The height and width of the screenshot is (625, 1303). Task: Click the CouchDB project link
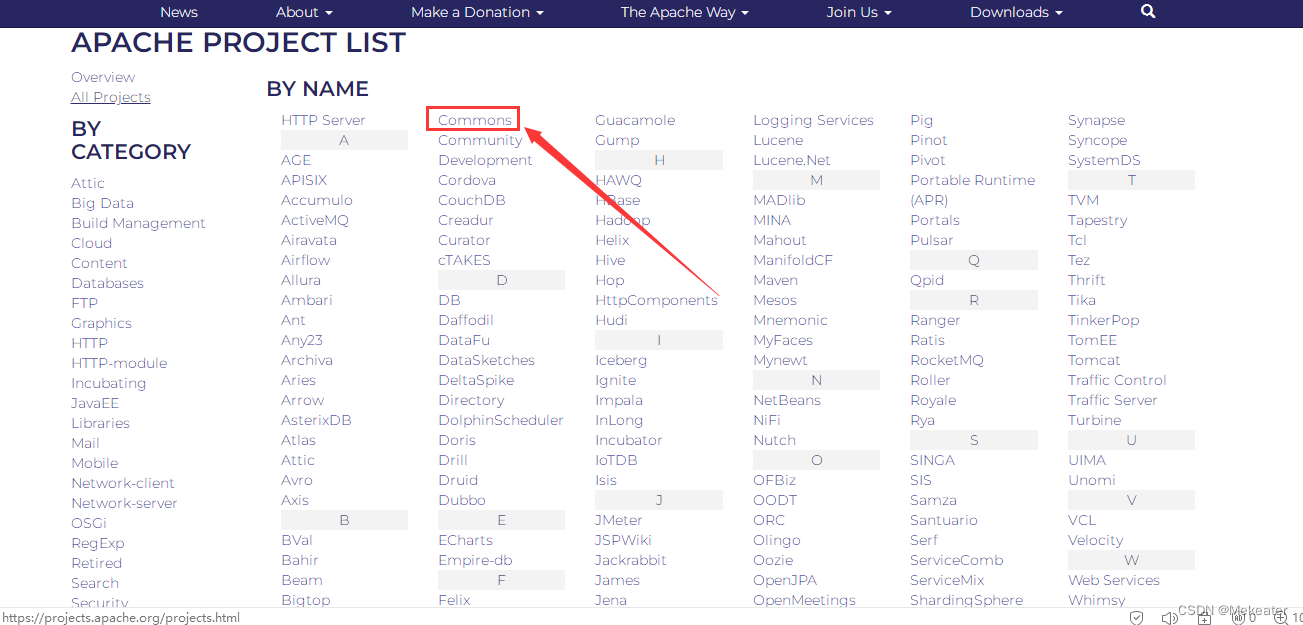(472, 200)
